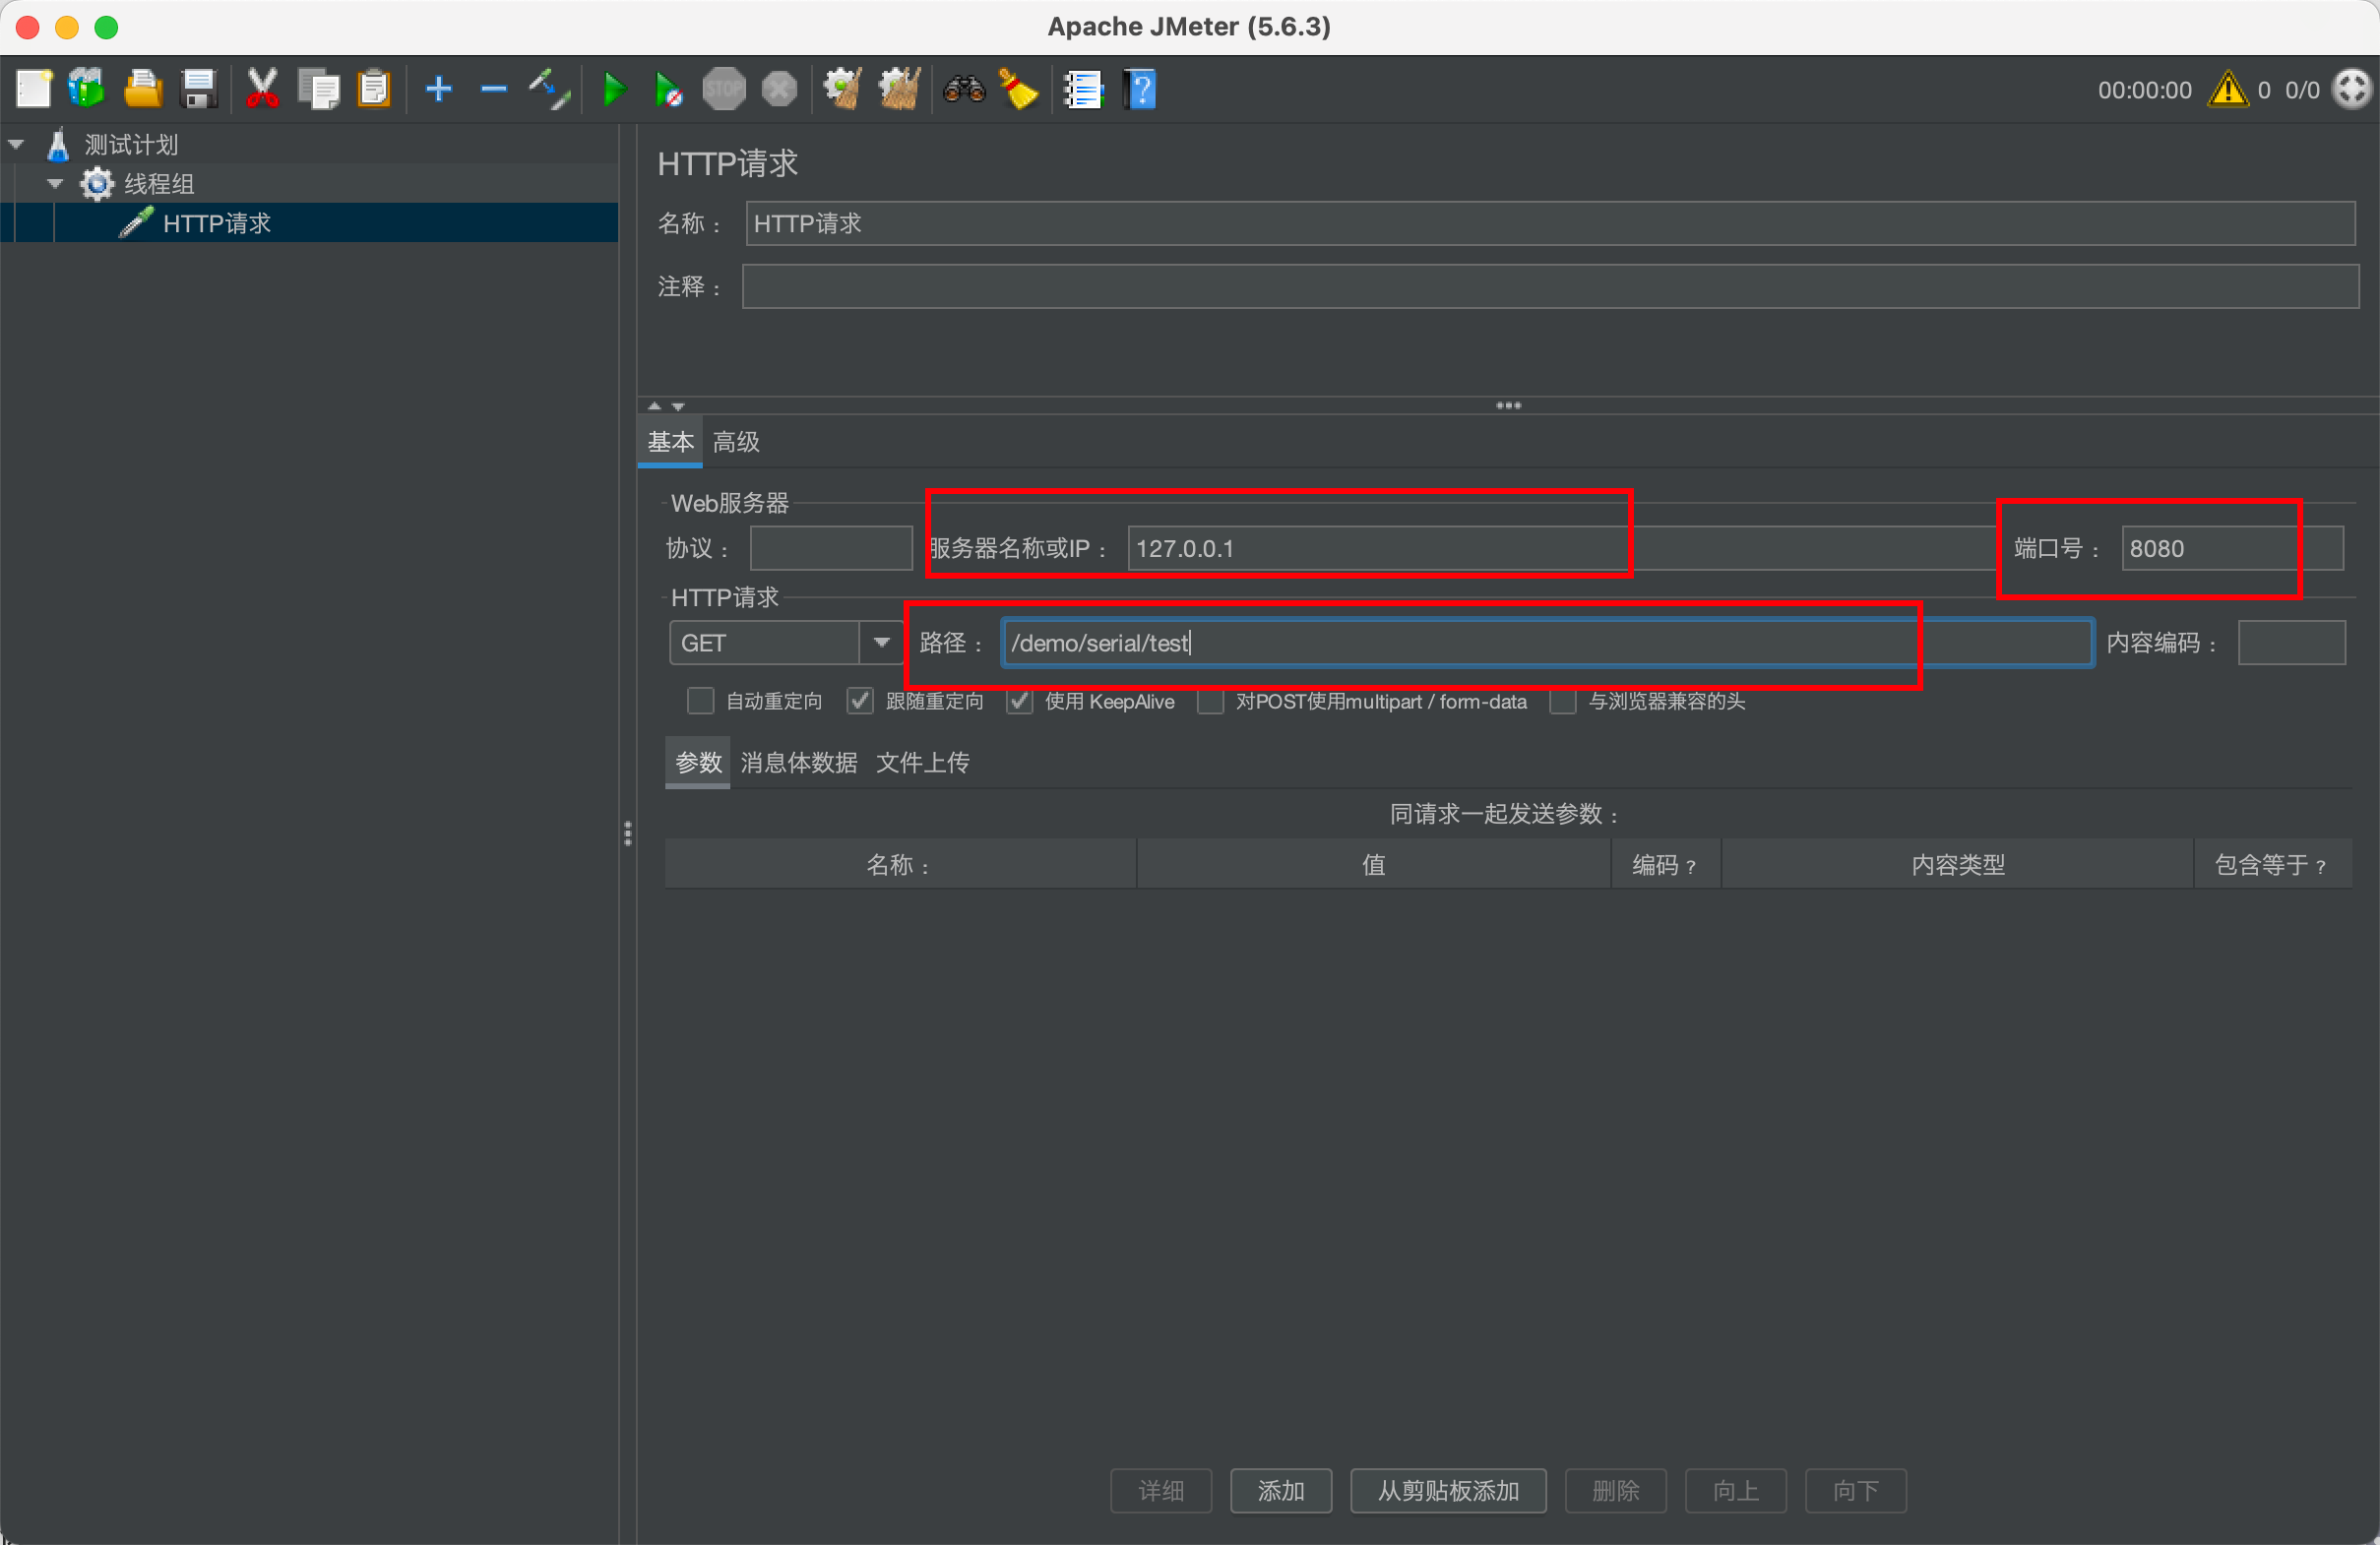Click the New test plan icon
2380x1545 pixels.
pyautogui.click(x=34, y=89)
